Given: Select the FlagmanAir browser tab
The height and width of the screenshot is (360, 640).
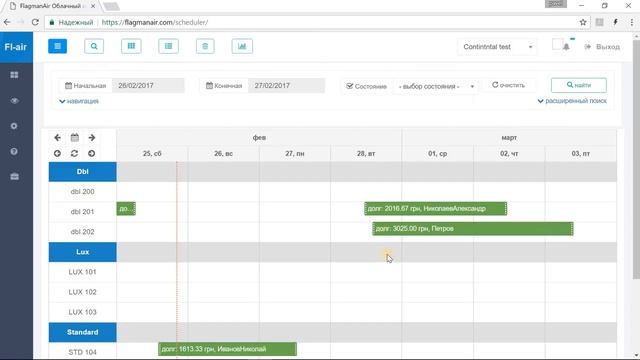Looking at the screenshot, I should coord(53,7).
